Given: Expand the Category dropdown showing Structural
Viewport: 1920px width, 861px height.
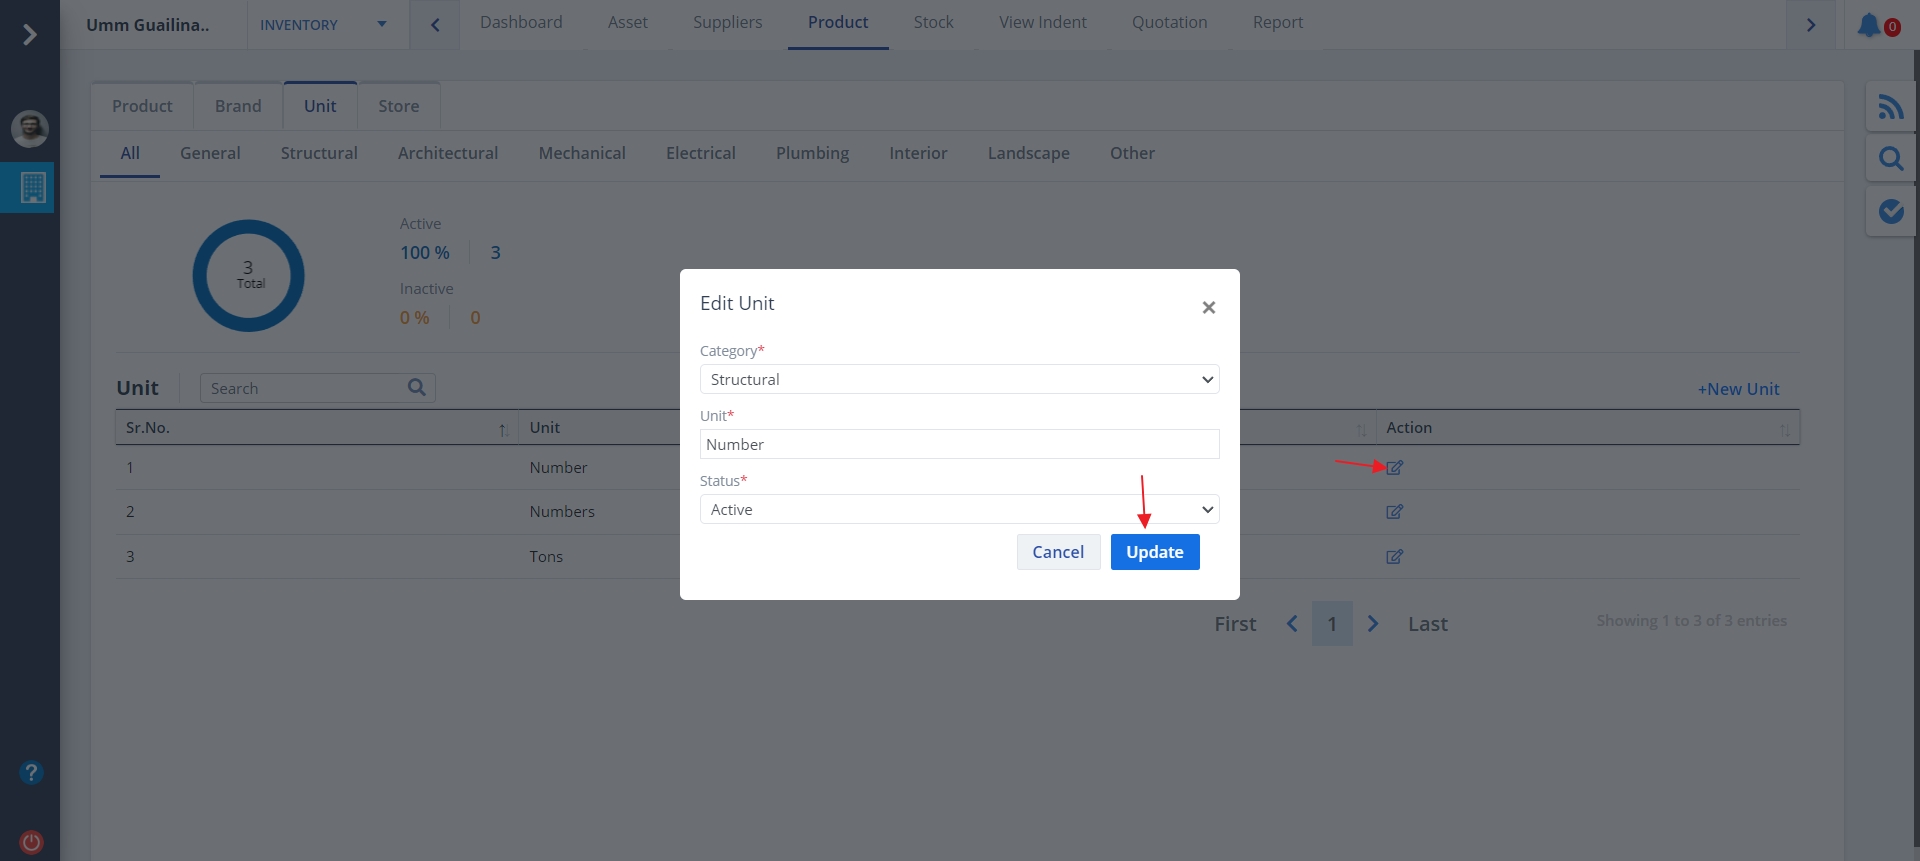Looking at the screenshot, I should pos(959,380).
